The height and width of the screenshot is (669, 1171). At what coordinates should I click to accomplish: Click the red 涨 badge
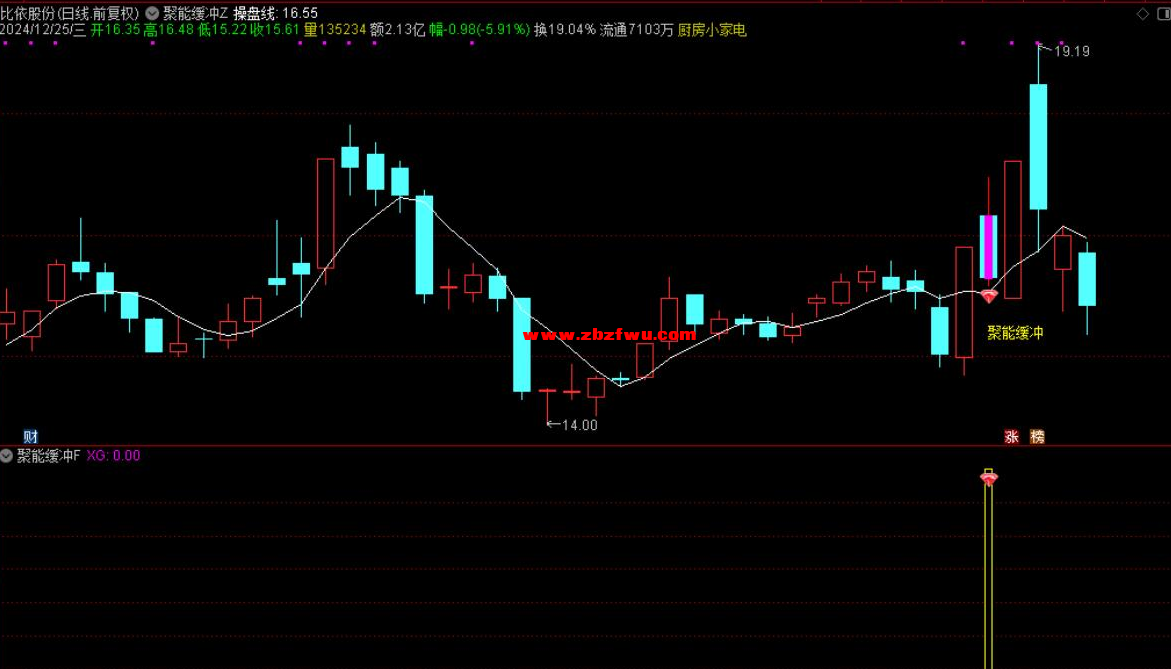[x=1012, y=437]
